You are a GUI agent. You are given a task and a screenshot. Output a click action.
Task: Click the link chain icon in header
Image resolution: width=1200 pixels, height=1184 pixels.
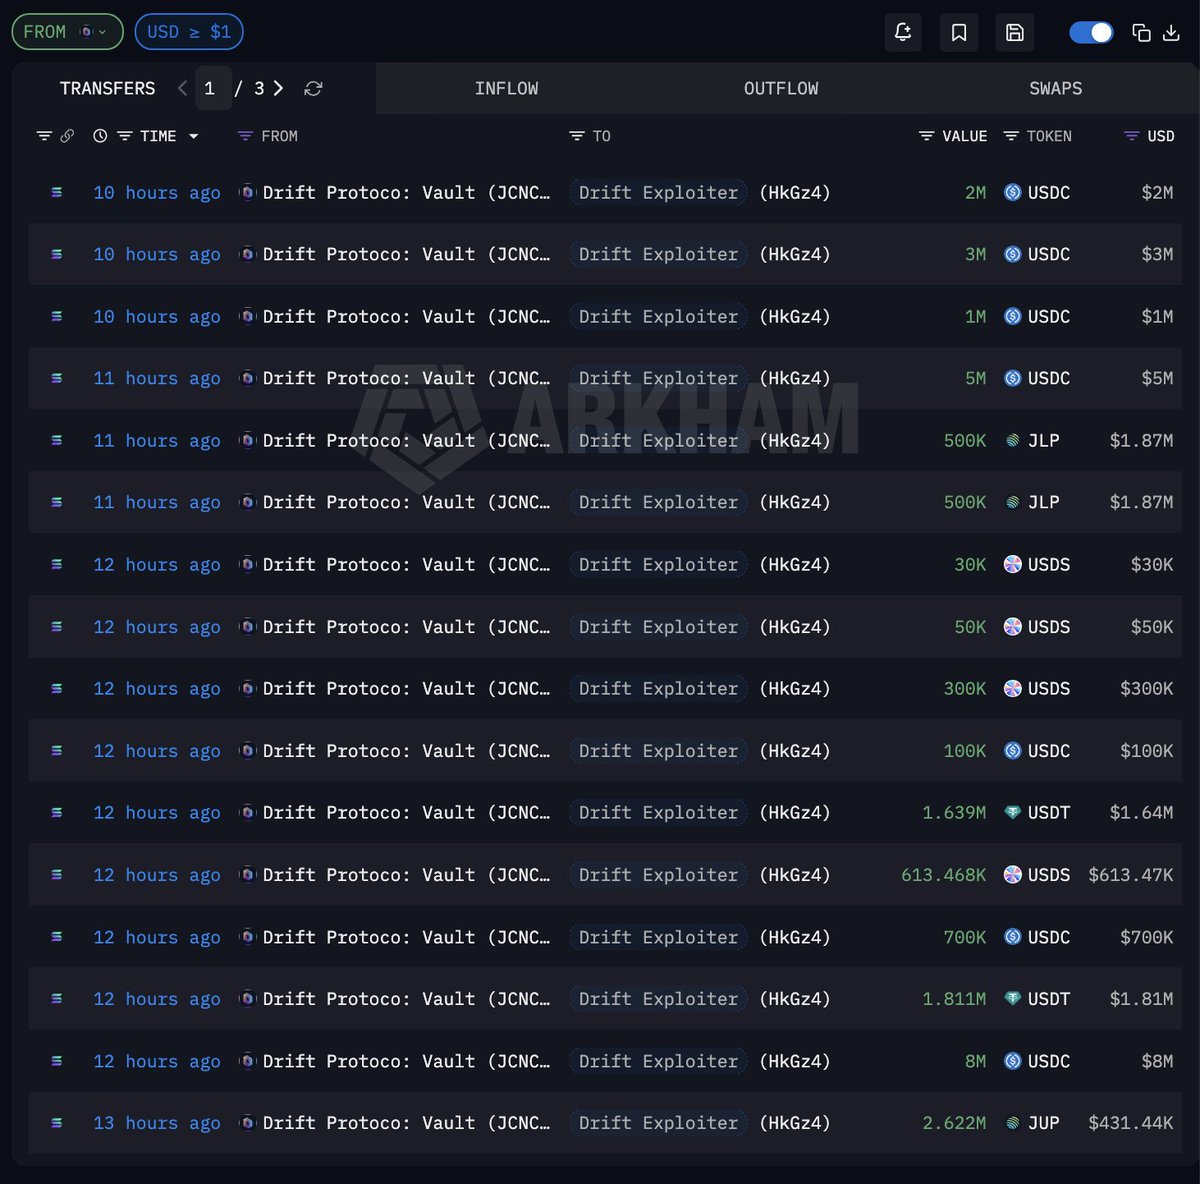pyautogui.click(x=67, y=136)
